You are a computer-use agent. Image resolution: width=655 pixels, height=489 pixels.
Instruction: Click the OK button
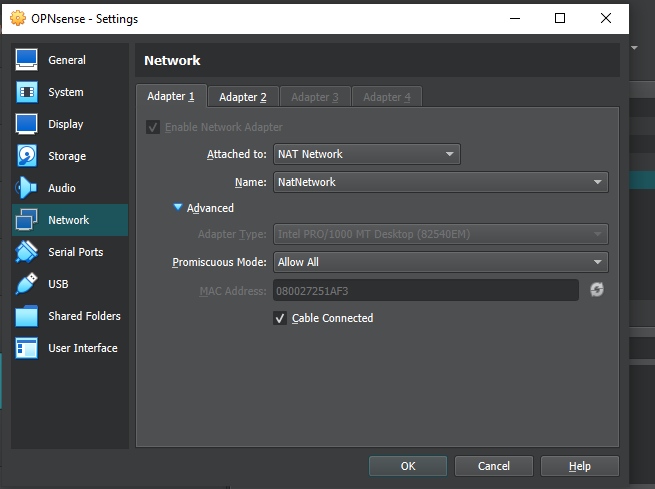pyautogui.click(x=408, y=466)
